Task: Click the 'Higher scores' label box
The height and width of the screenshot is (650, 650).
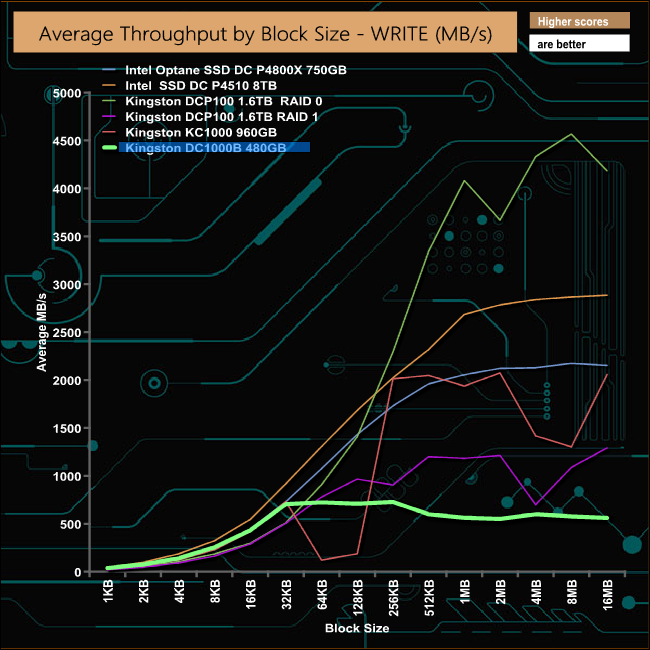Action: tap(579, 21)
